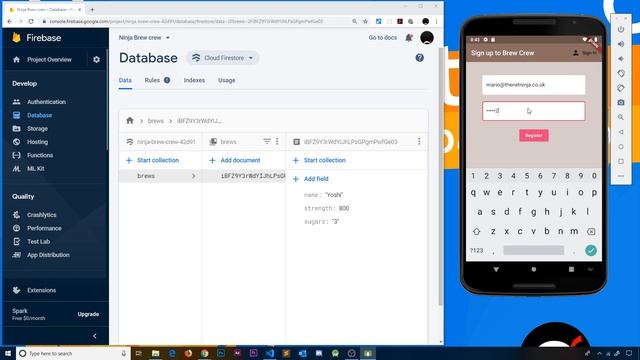The width and height of the screenshot is (640, 360).
Task: Click emulator toolbar back triangle
Action: (621, 132)
